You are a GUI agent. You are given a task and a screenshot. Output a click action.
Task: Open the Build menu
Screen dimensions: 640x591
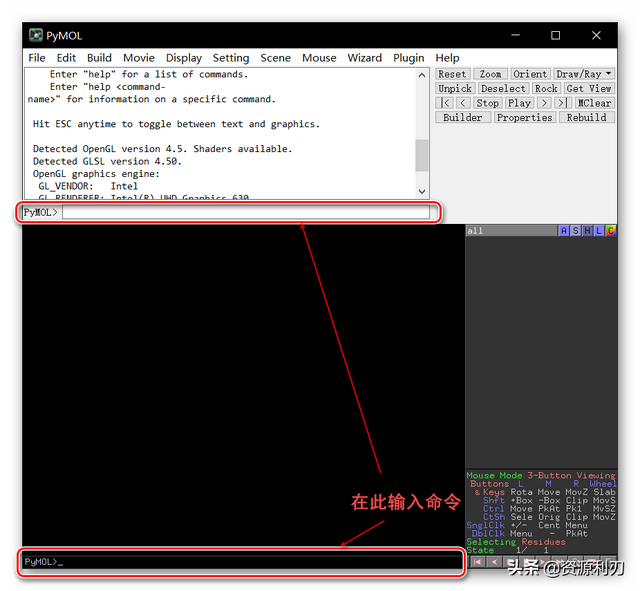click(99, 58)
